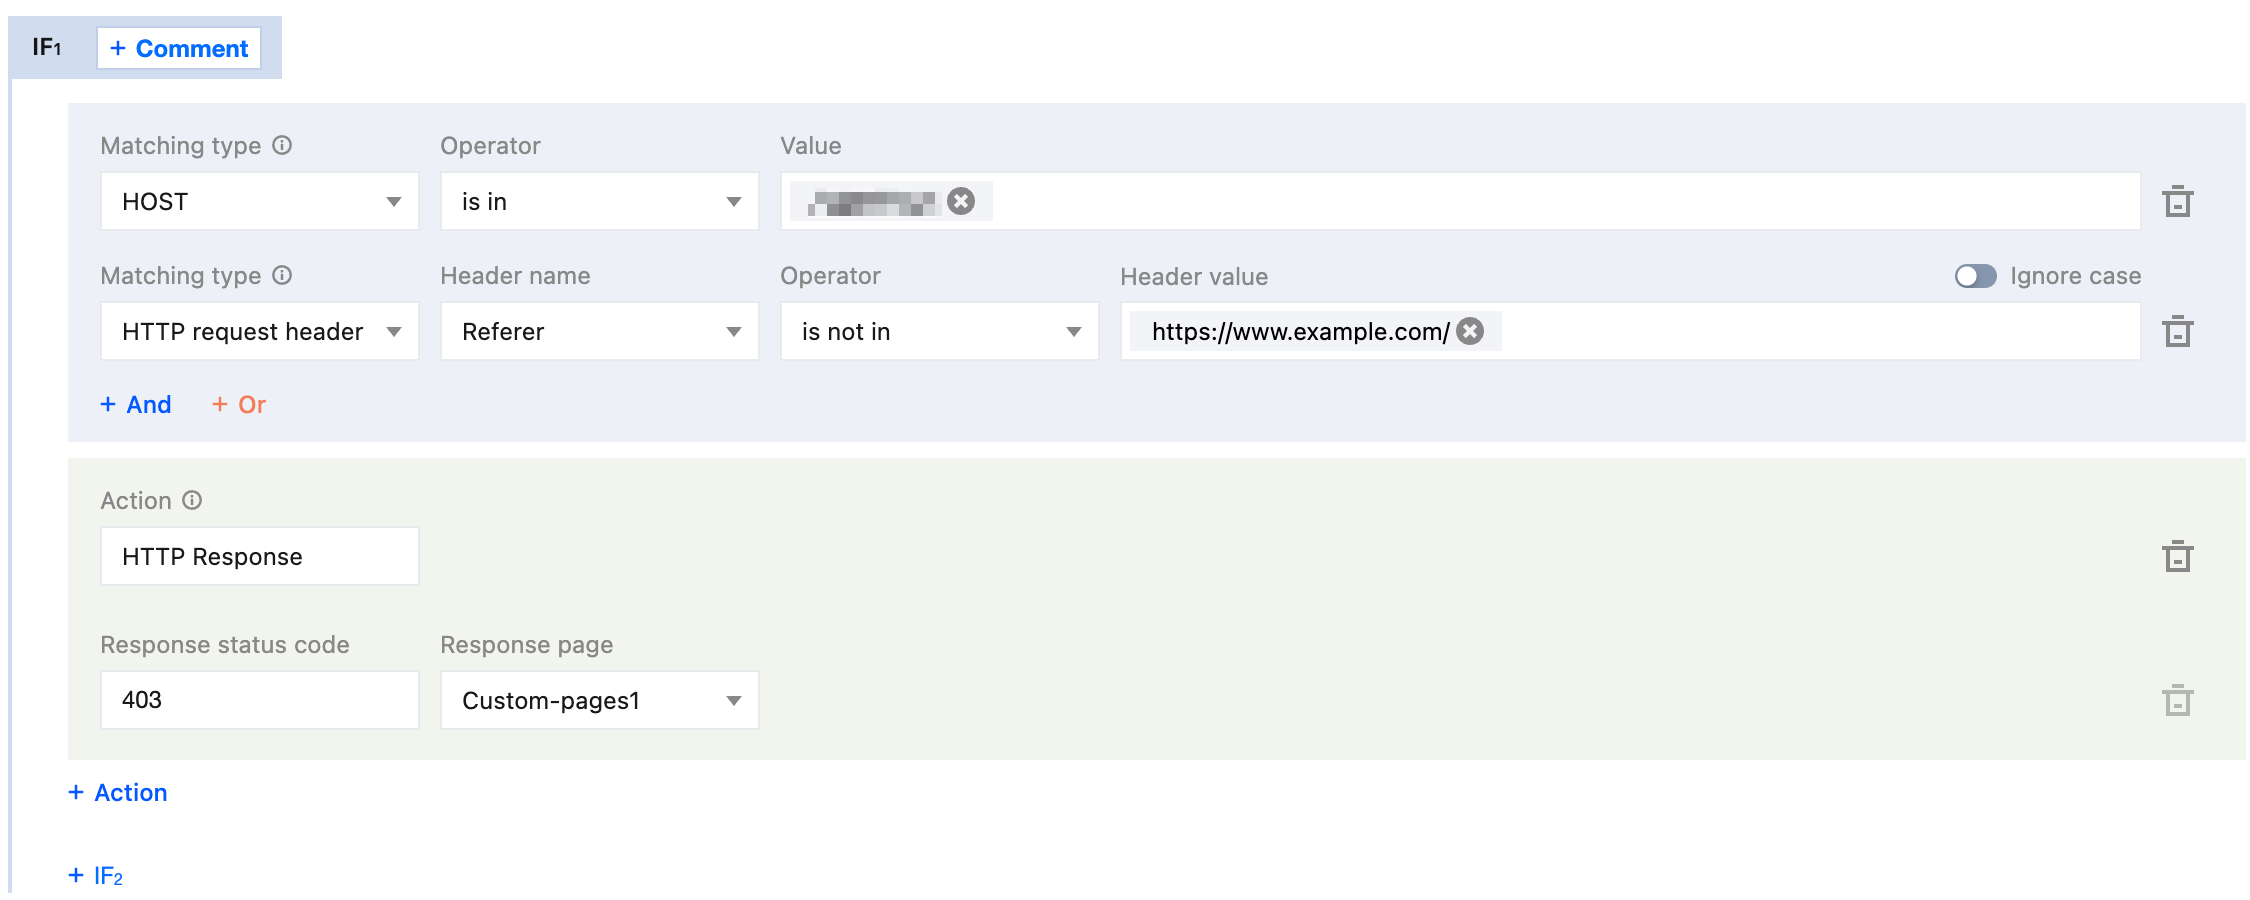Click the Response status code field

point(260,700)
